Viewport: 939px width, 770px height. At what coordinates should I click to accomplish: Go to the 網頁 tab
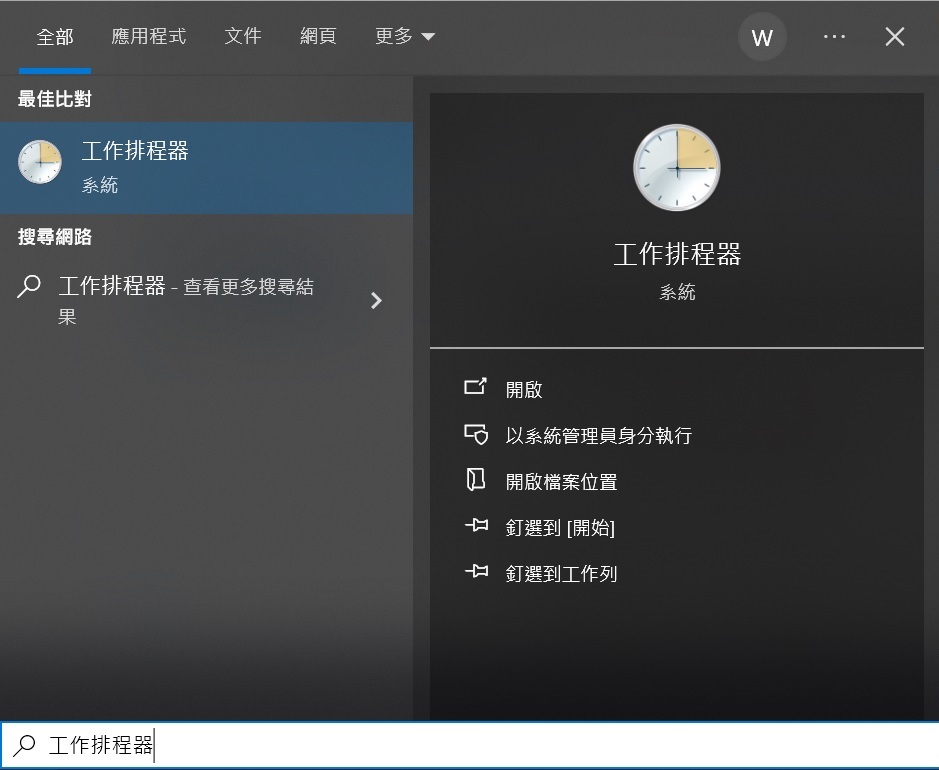[x=318, y=37]
